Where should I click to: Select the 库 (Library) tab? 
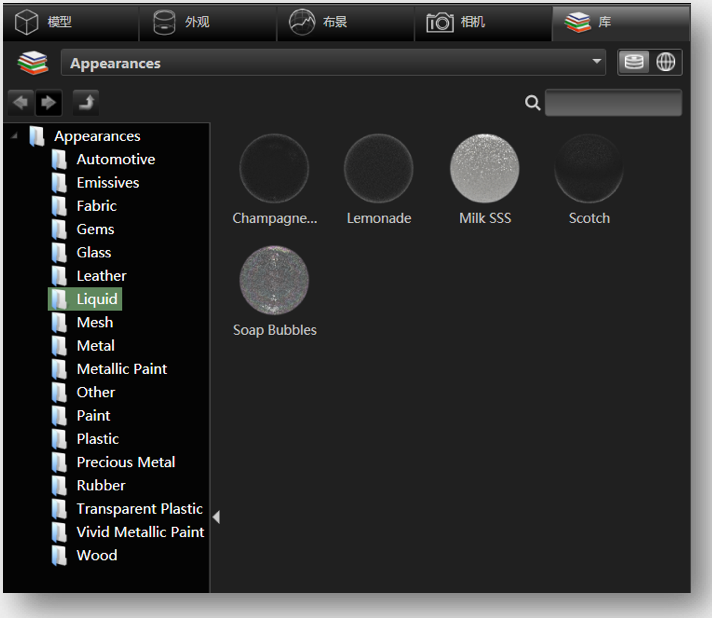point(620,22)
